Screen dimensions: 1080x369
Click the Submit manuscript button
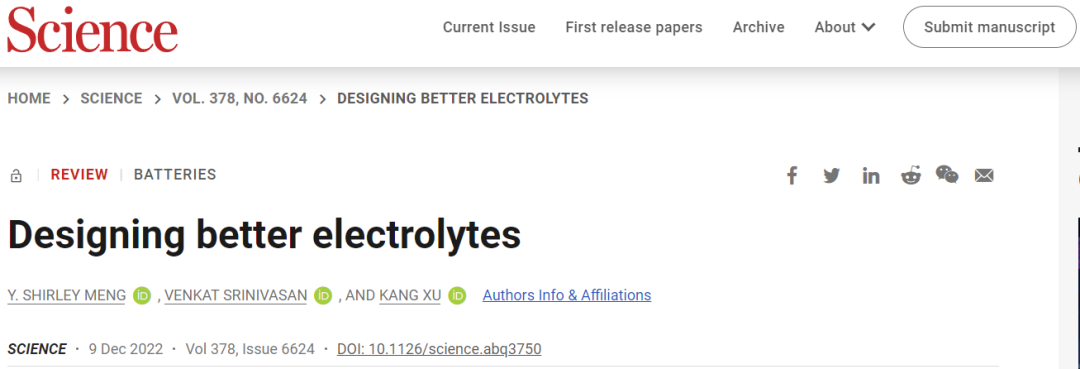(990, 28)
